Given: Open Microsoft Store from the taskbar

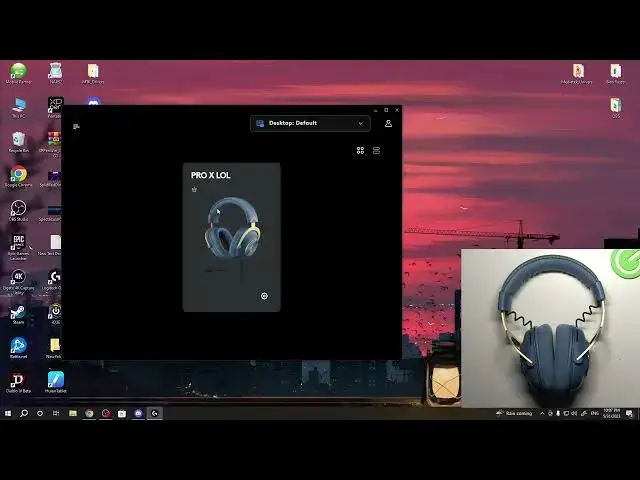Looking at the screenshot, I should [122, 413].
